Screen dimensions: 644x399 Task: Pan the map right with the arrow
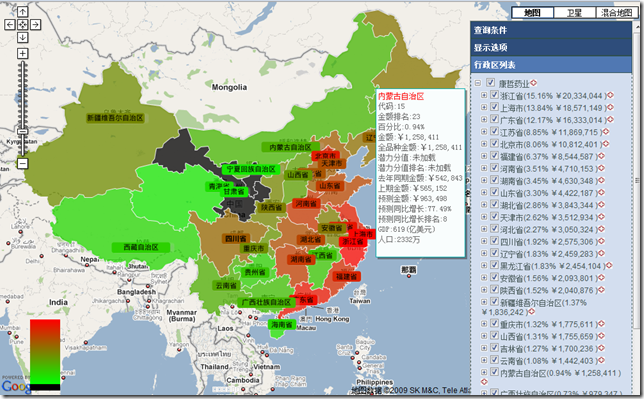(x=35, y=25)
